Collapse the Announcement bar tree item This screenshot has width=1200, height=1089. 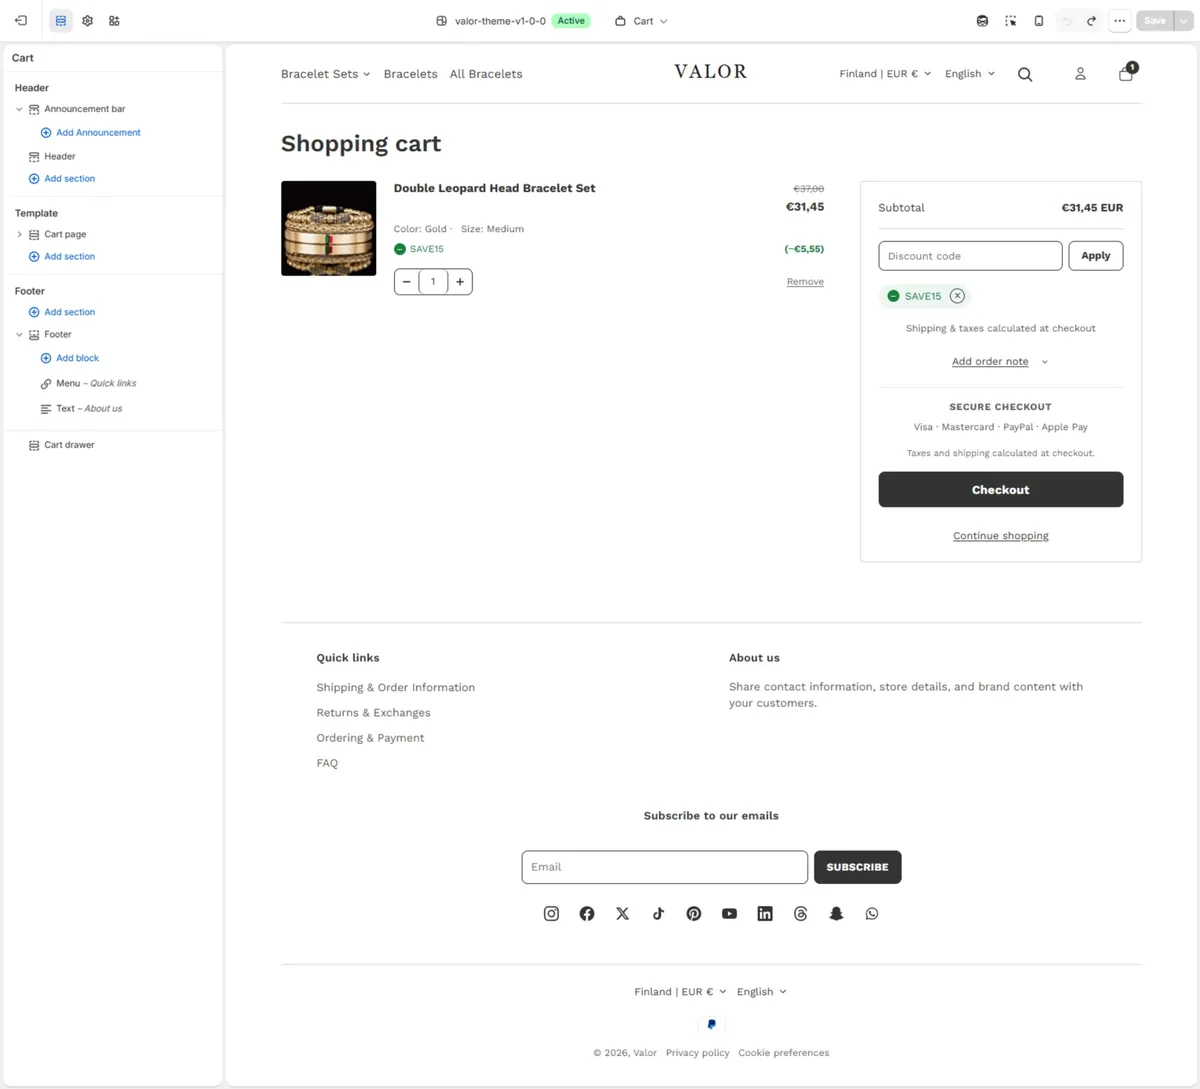[x=19, y=109]
